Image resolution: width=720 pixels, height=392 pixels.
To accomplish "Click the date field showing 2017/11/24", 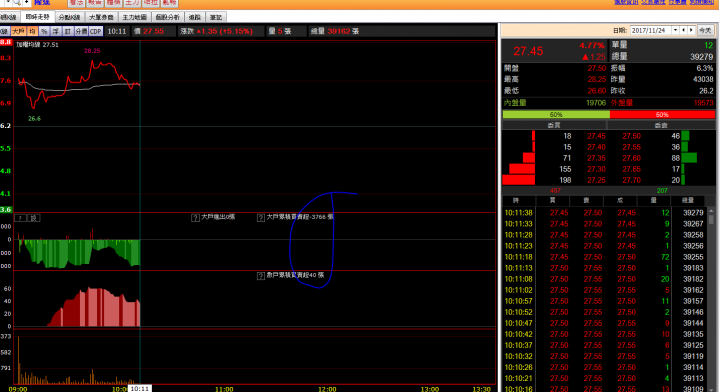I will pos(651,30).
